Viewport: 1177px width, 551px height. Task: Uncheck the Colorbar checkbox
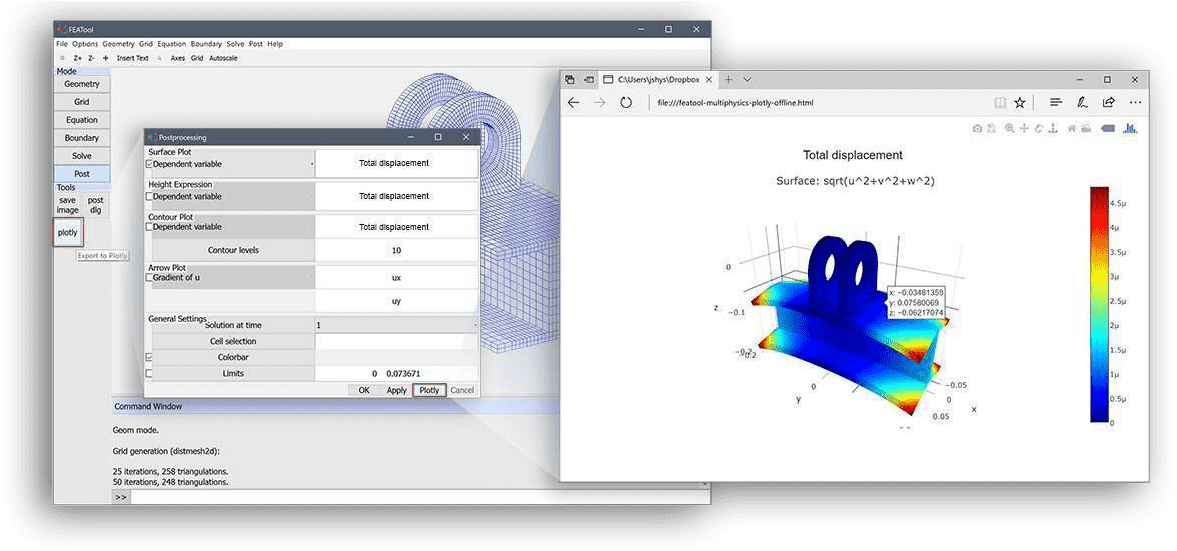(149, 357)
